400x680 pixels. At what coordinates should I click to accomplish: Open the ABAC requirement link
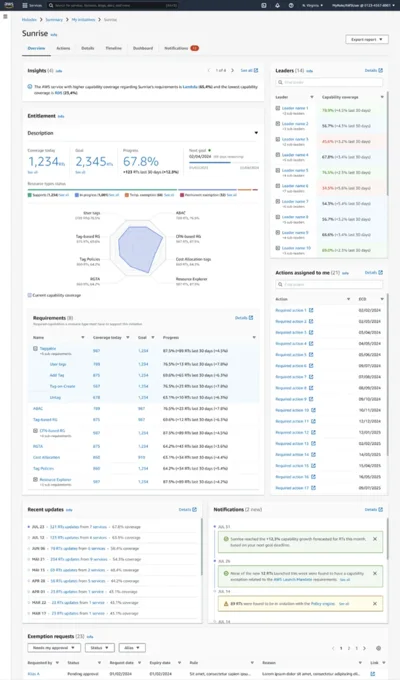coord(38,409)
